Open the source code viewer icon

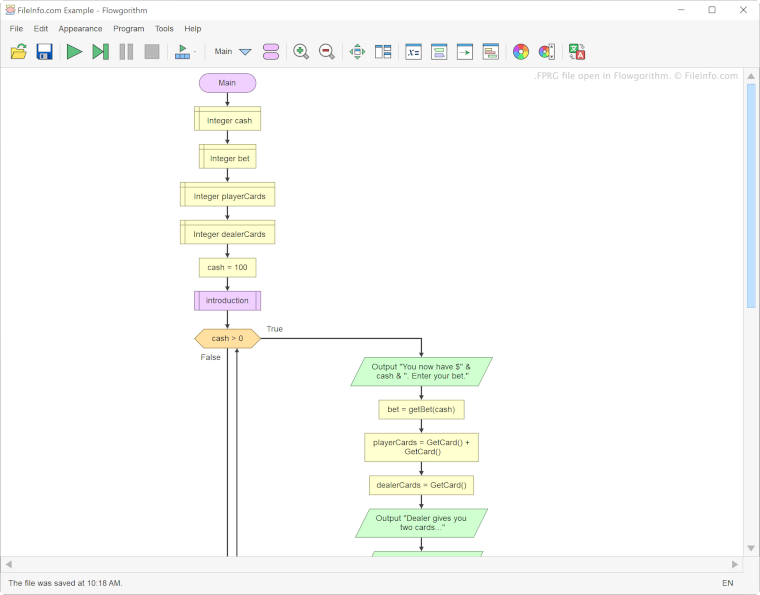tap(465, 51)
